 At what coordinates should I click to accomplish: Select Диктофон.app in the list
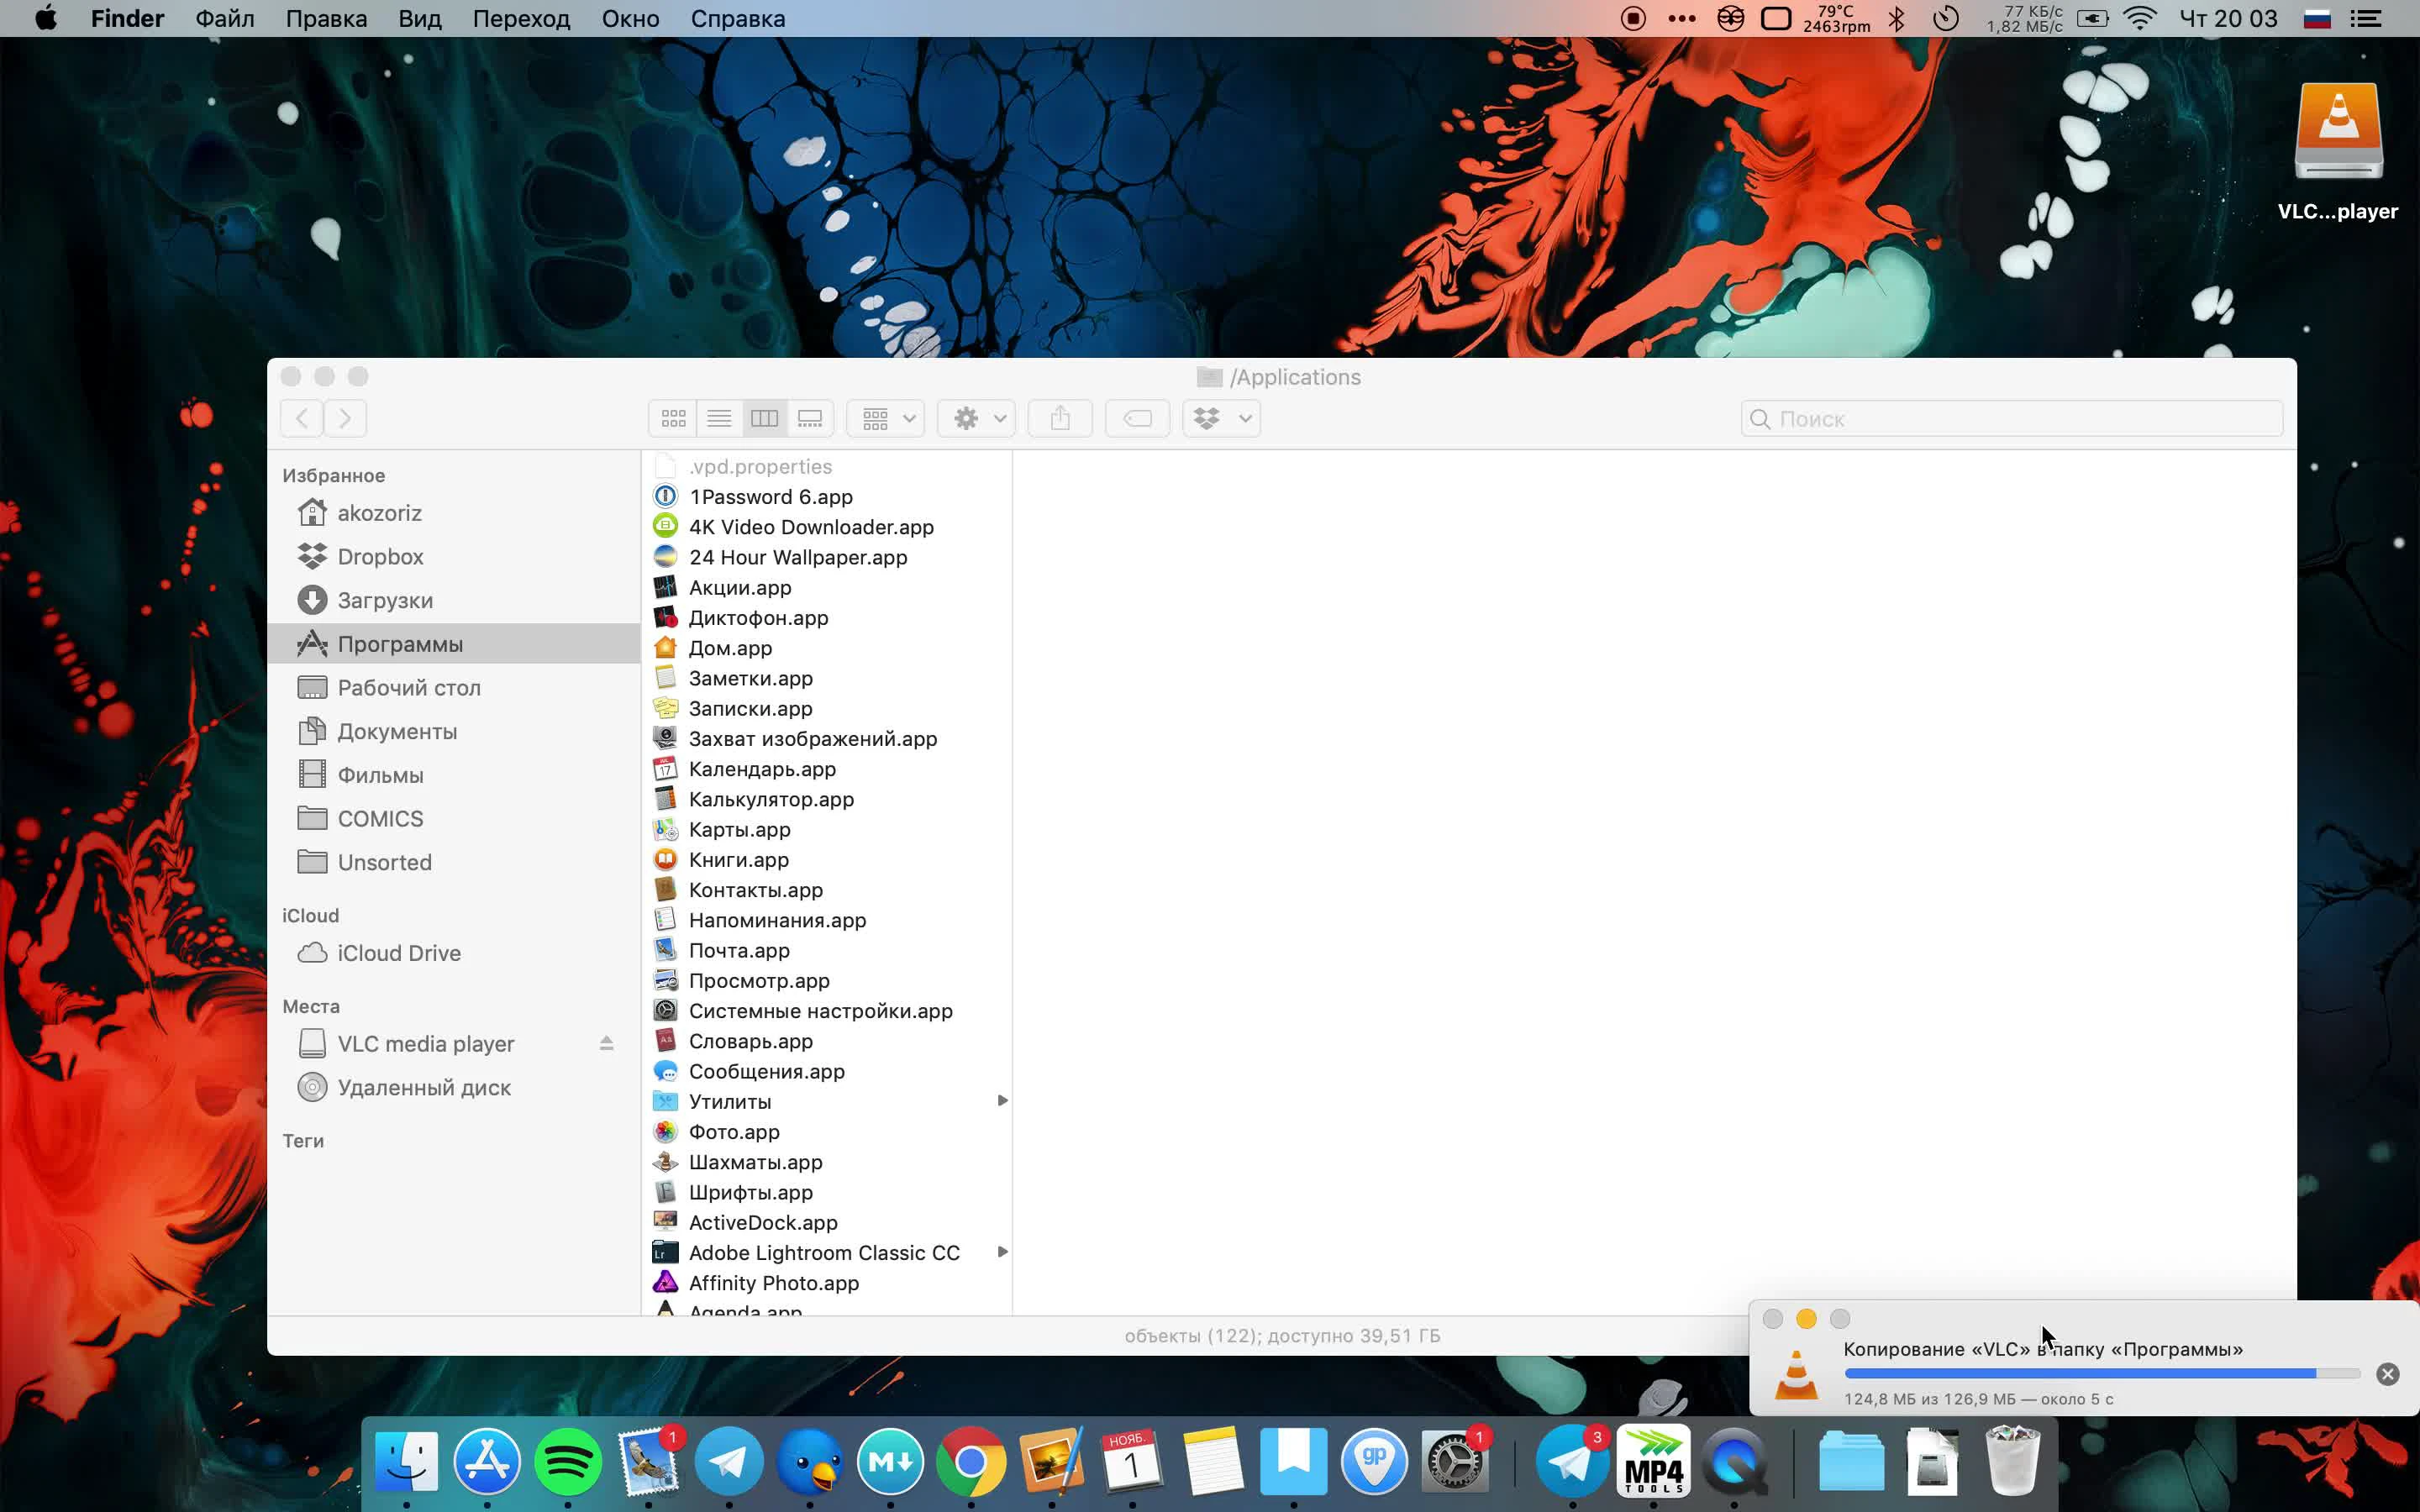click(x=828, y=618)
